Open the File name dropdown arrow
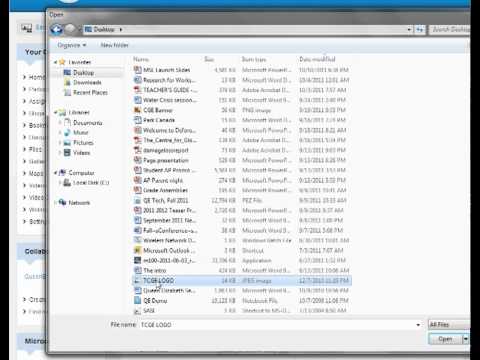The height and width of the screenshot is (360, 480). pos(418,325)
